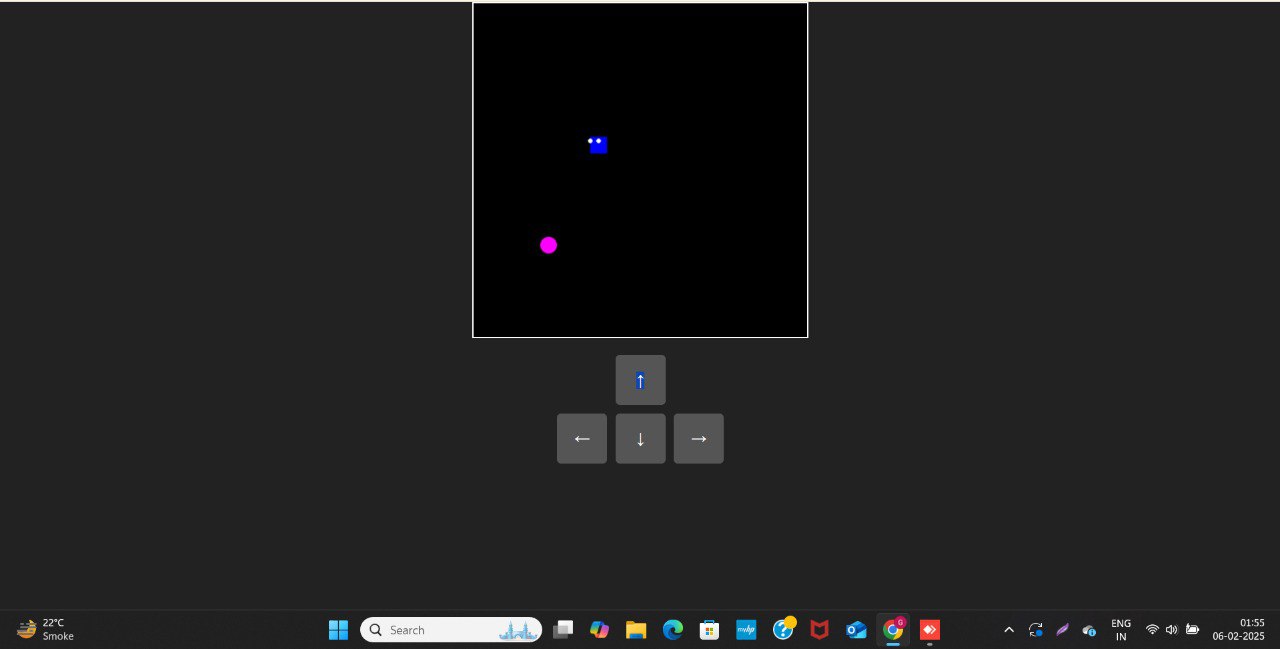Click the taskbar Search box
The width and height of the screenshot is (1280, 649).
click(451, 630)
